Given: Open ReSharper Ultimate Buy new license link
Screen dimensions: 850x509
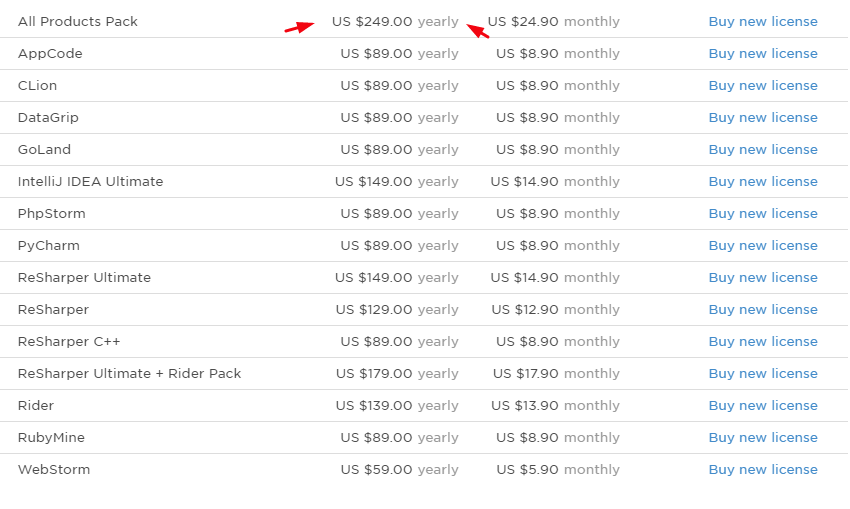Looking at the screenshot, I should (763, 278).
